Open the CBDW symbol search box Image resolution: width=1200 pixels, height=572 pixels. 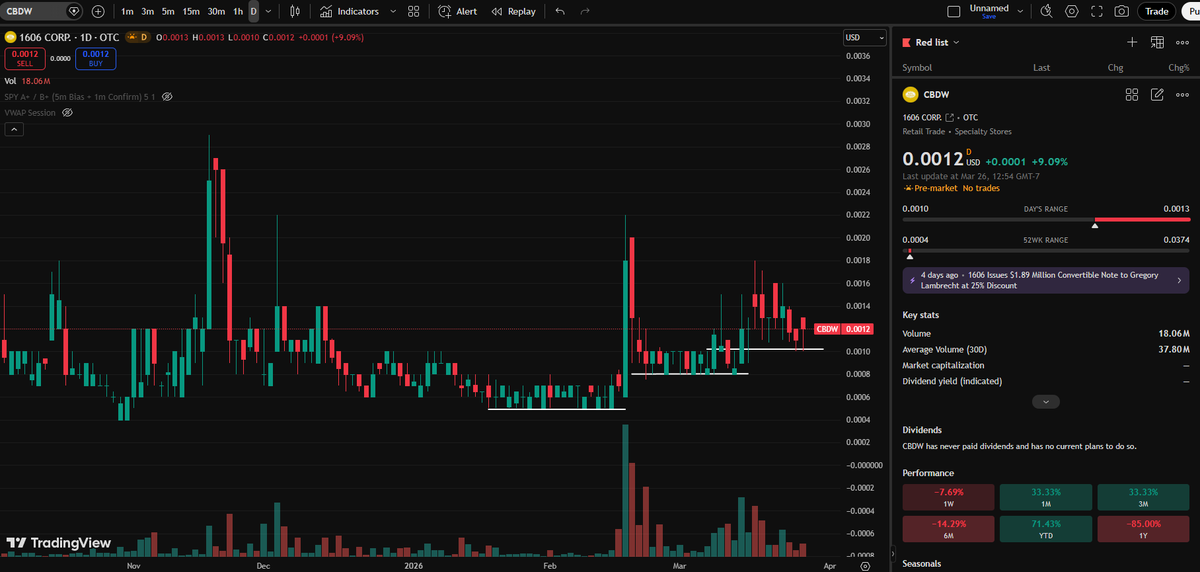[43, 11]
